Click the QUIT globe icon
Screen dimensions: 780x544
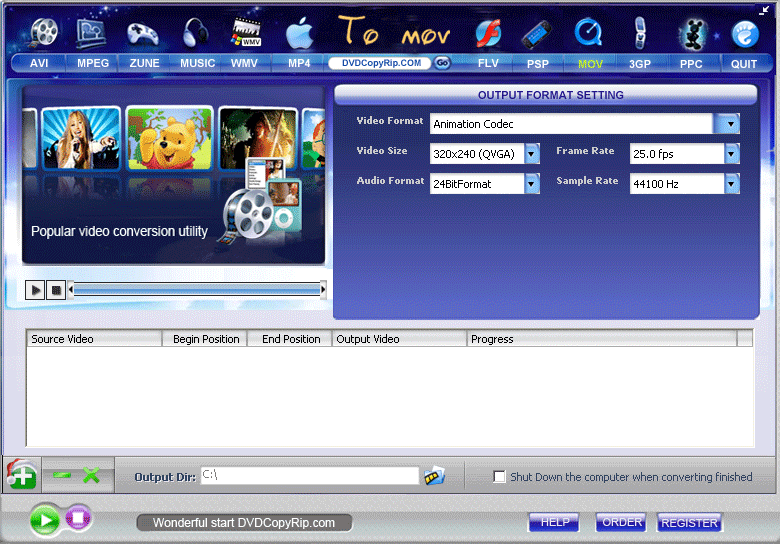(745, 34)
